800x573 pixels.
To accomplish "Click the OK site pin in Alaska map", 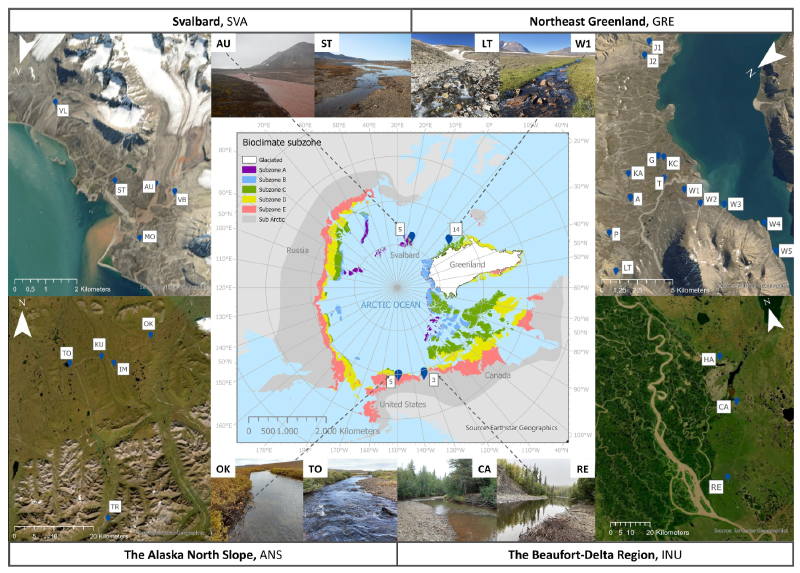I will pos(152,333).
